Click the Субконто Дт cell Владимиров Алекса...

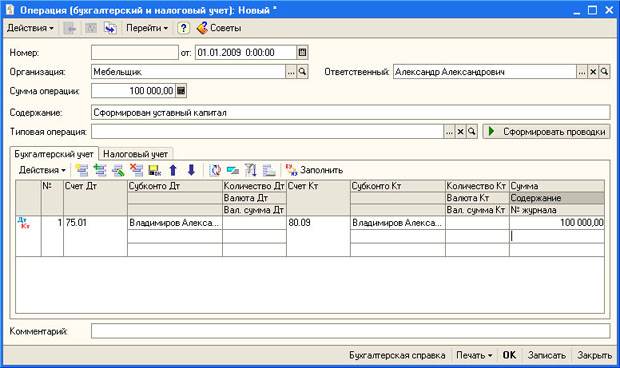[x=175, y=223]
